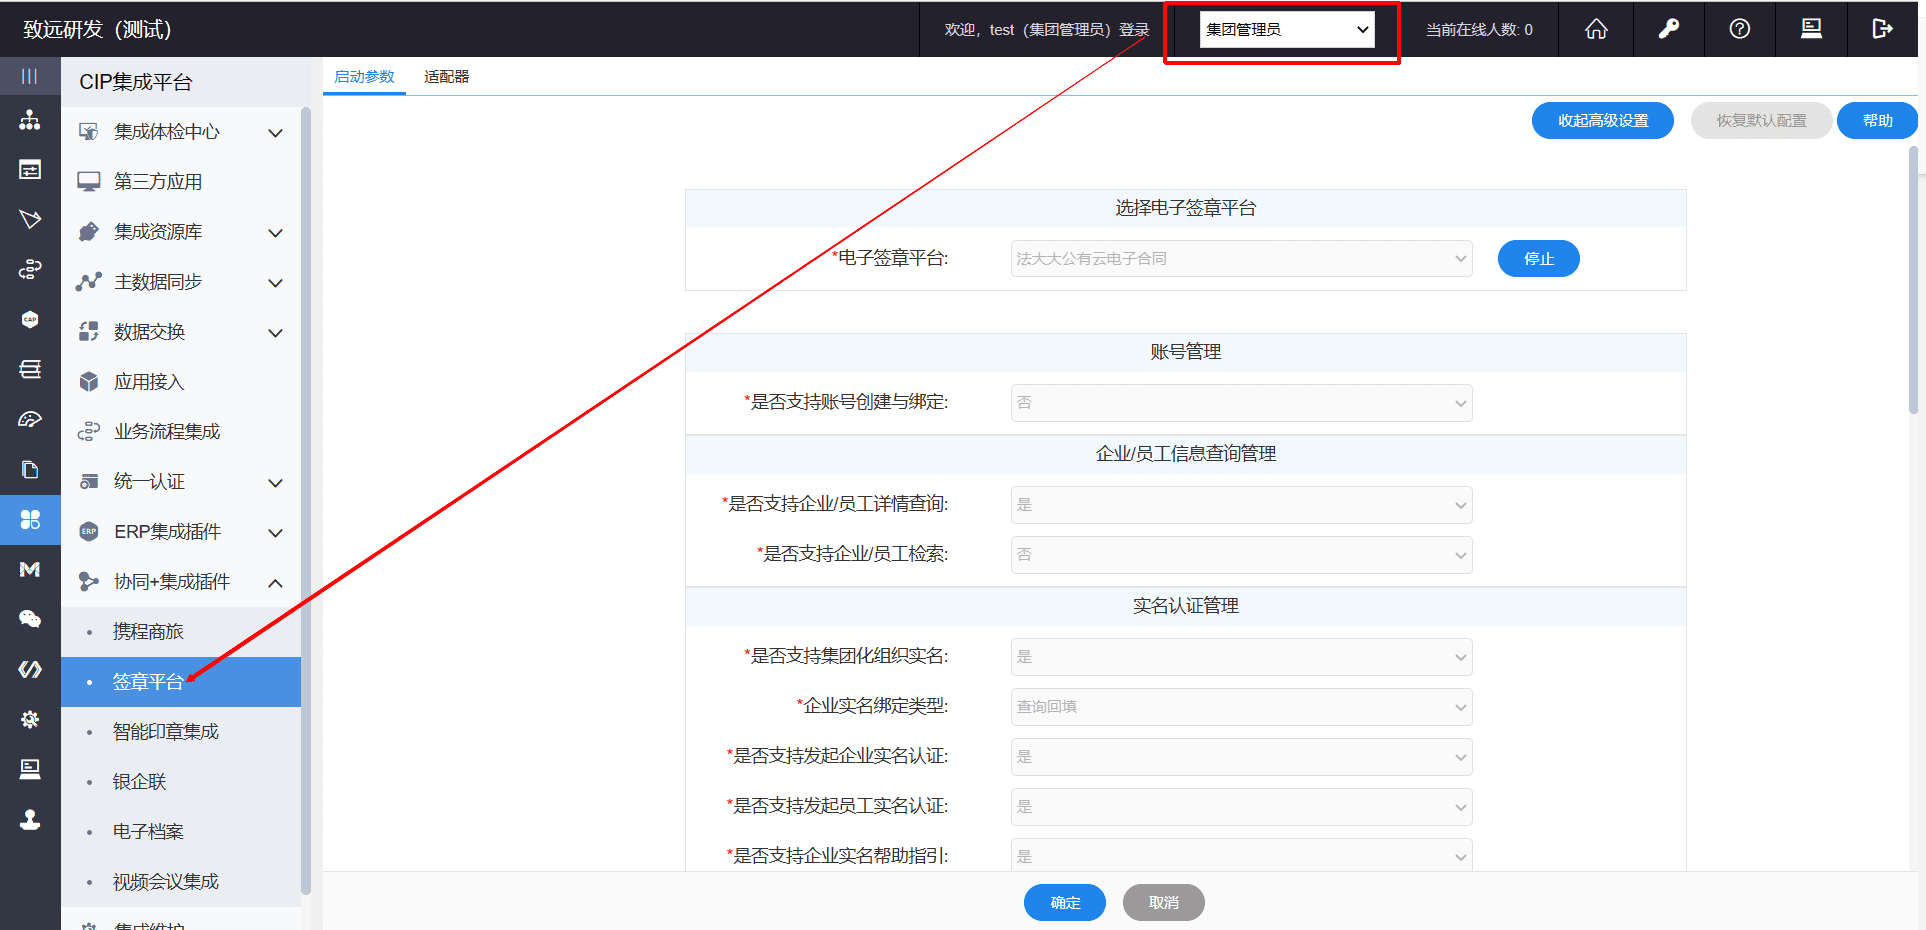Expand 集成体检中心 menu
Screen dimensions: 1926x930
181,132
